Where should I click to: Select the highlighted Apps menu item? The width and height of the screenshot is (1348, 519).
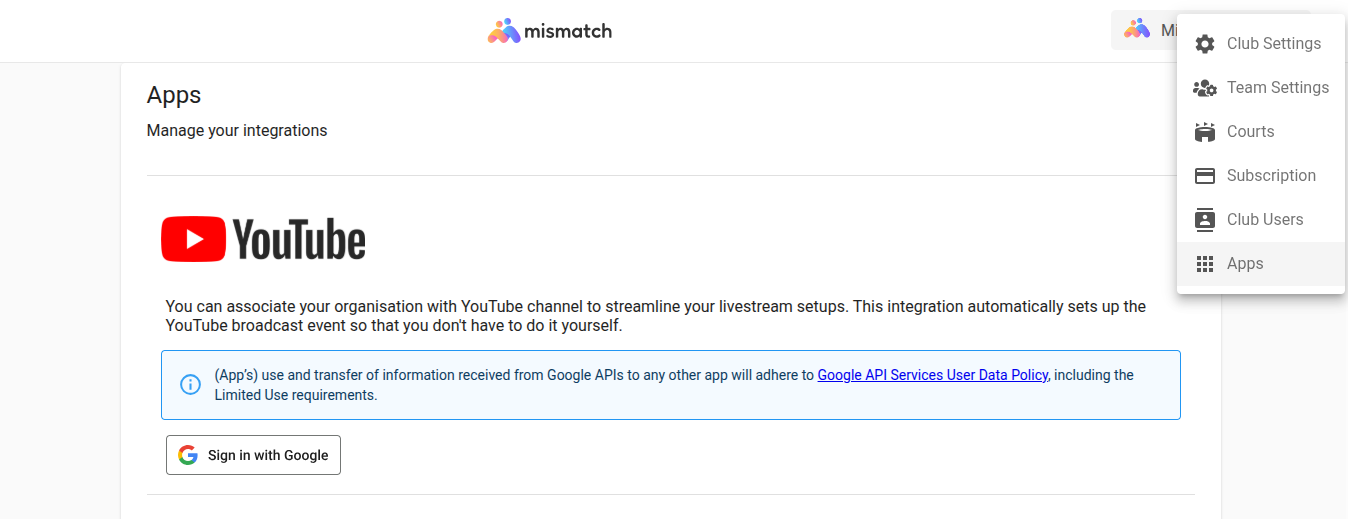coord(1245,264)
